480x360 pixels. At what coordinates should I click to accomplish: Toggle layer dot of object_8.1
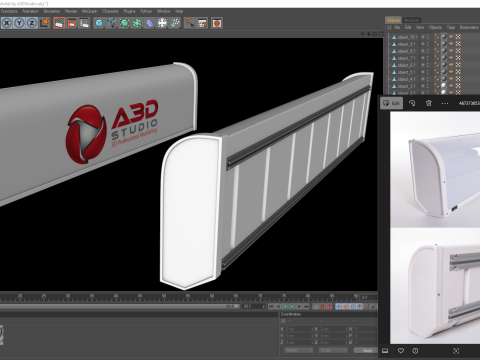pos(423,51)
